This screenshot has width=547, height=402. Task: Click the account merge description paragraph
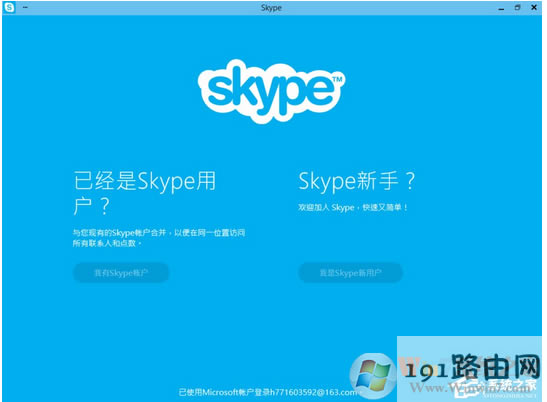159,238
